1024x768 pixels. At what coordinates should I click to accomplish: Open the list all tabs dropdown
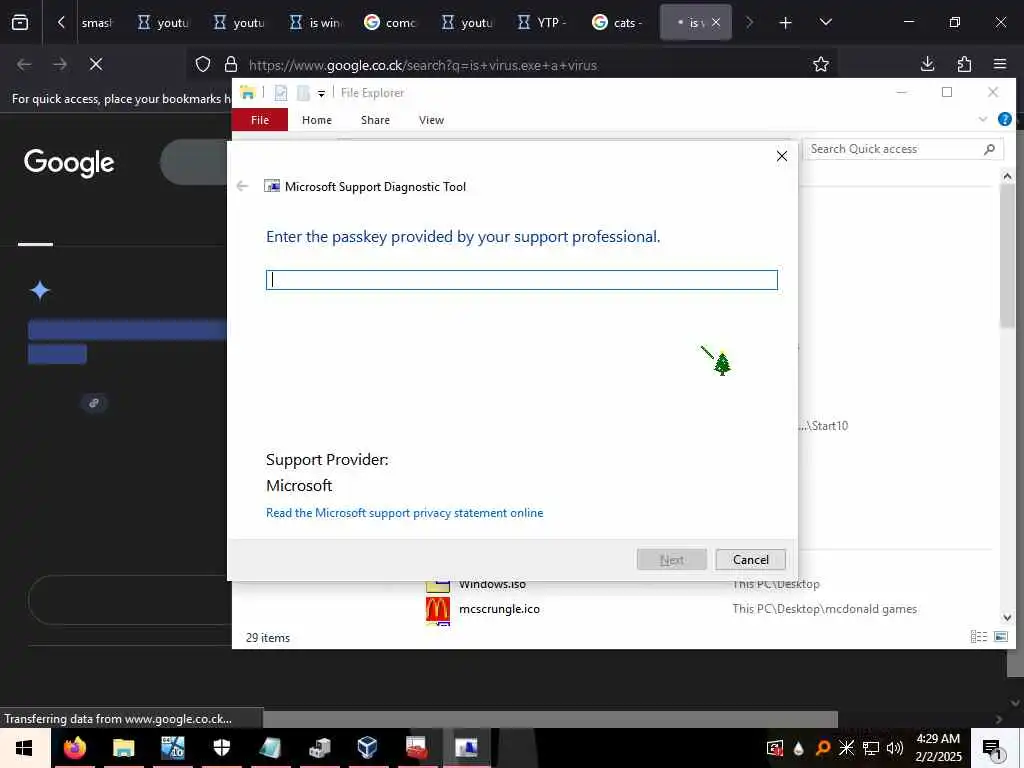tap(825, 23)
